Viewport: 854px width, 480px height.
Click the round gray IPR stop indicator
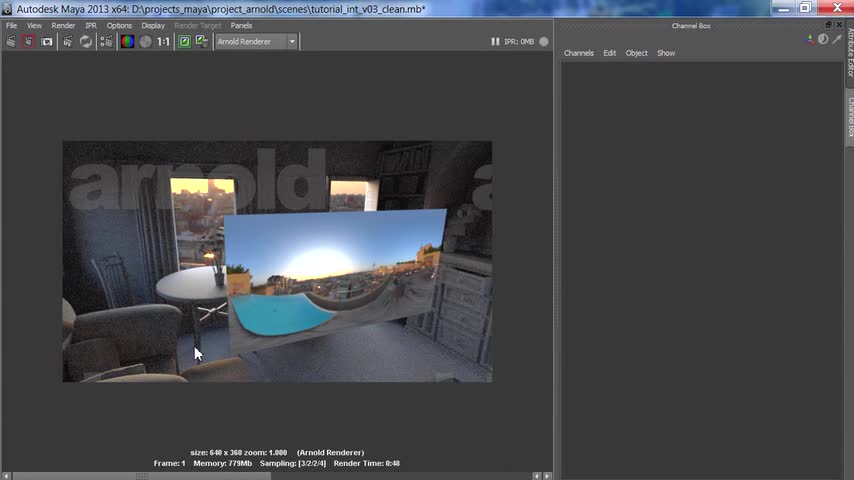coord(544,41)
